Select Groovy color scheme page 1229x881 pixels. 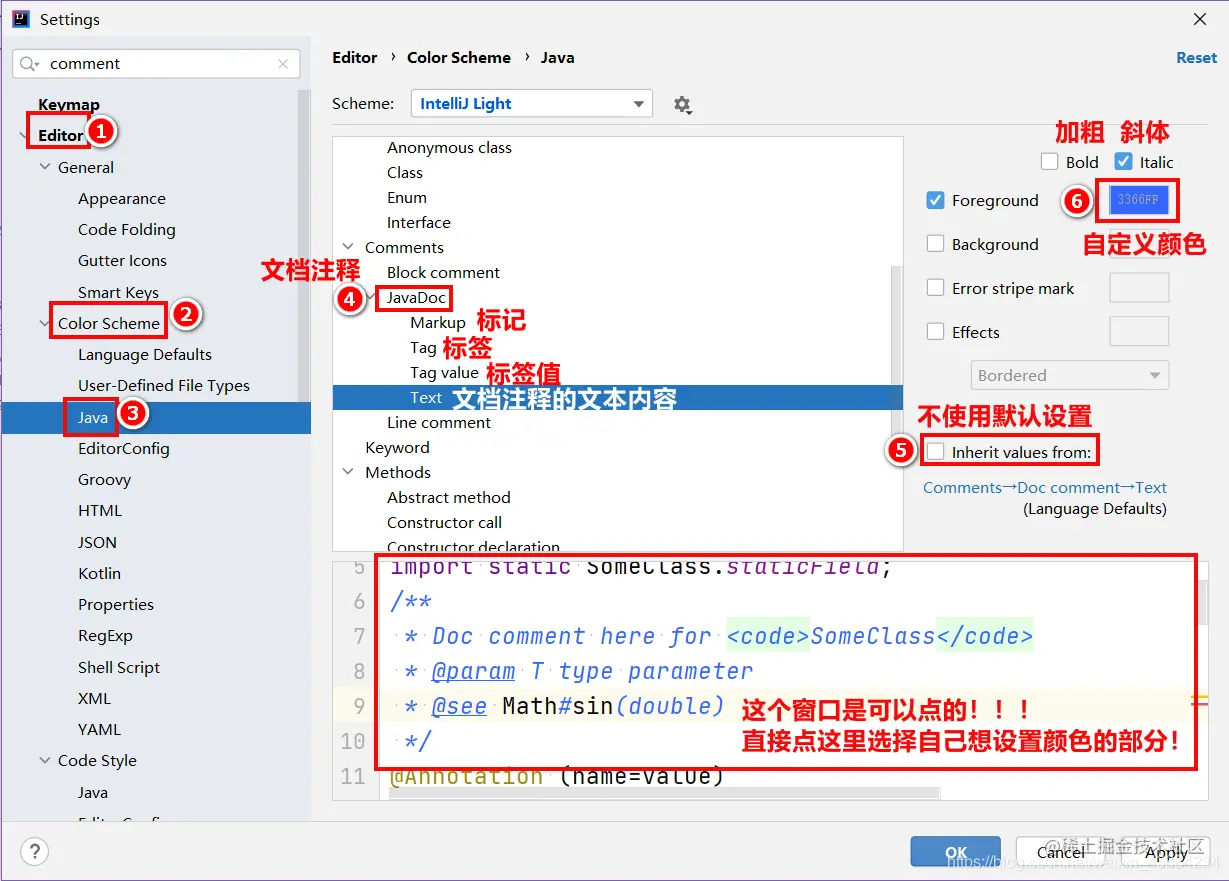(105, 479)
